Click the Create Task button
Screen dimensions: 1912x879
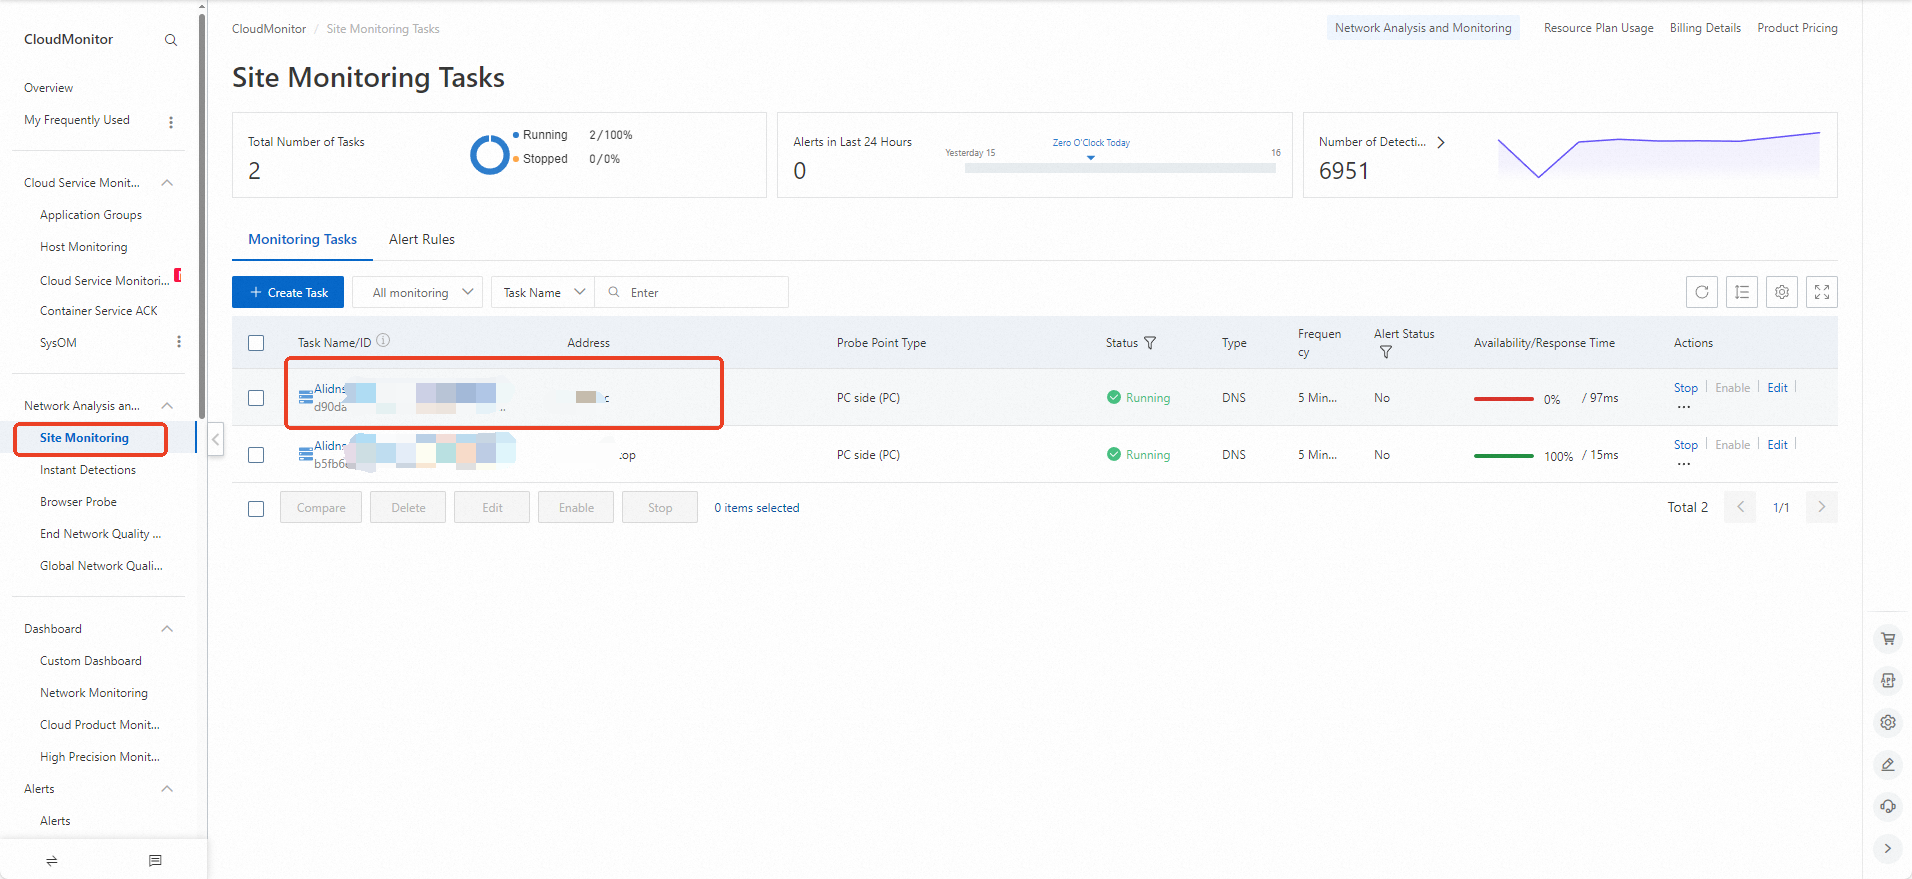click(x=288, y=293)
